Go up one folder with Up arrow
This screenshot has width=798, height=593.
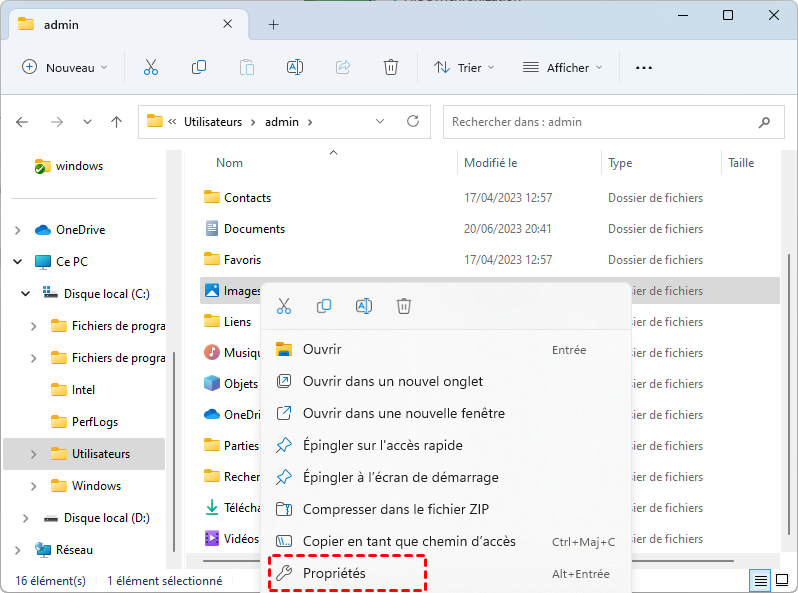(116, 122)
